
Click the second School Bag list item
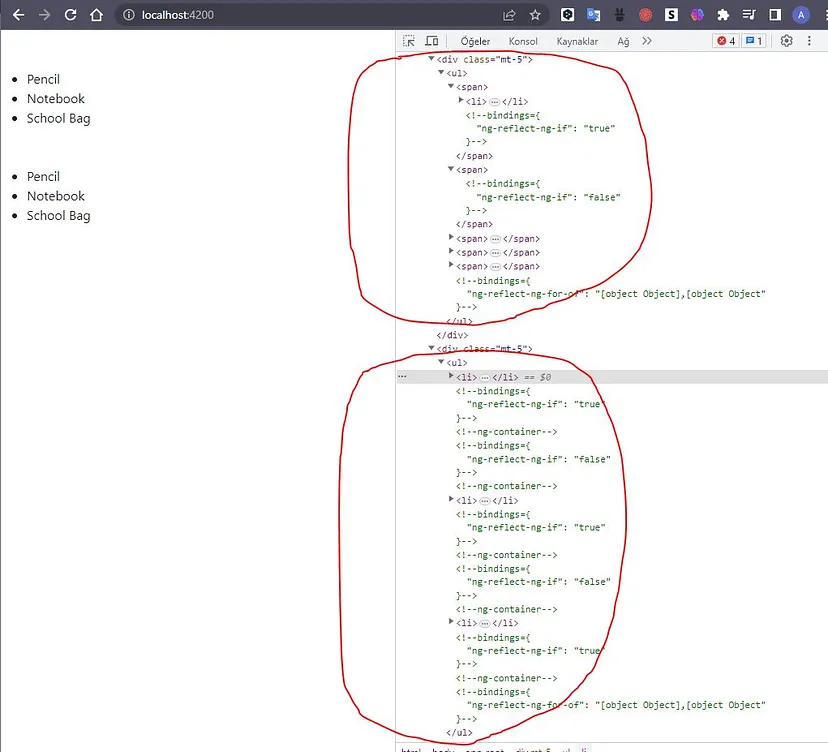pos(59,215)
